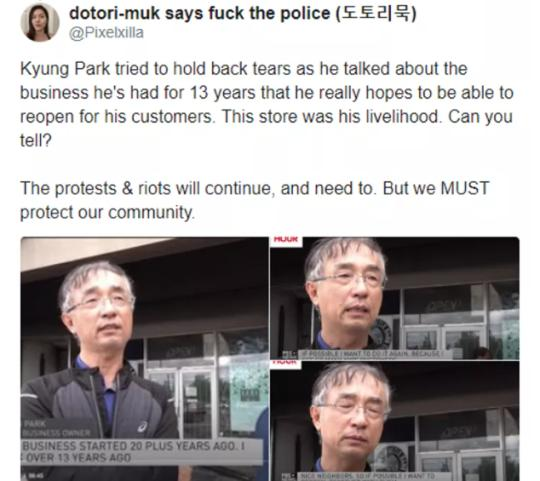Open the top-right interview photo
Screen dimensions: 540x481
point(395,298)
